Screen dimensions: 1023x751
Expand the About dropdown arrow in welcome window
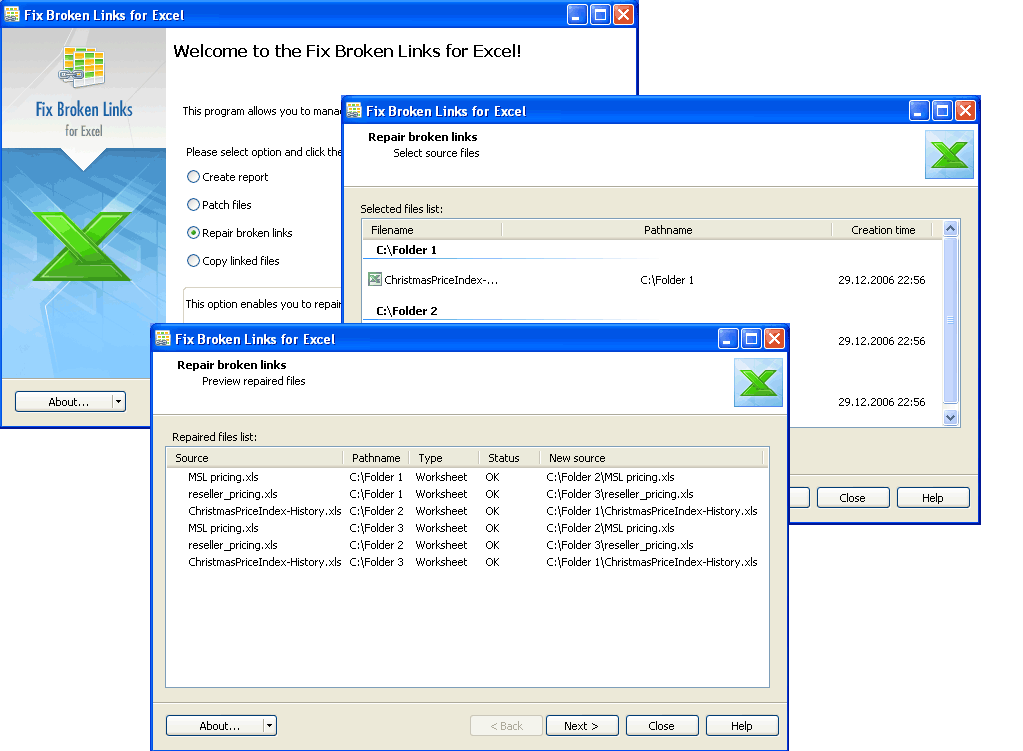(x=119, y=402)
